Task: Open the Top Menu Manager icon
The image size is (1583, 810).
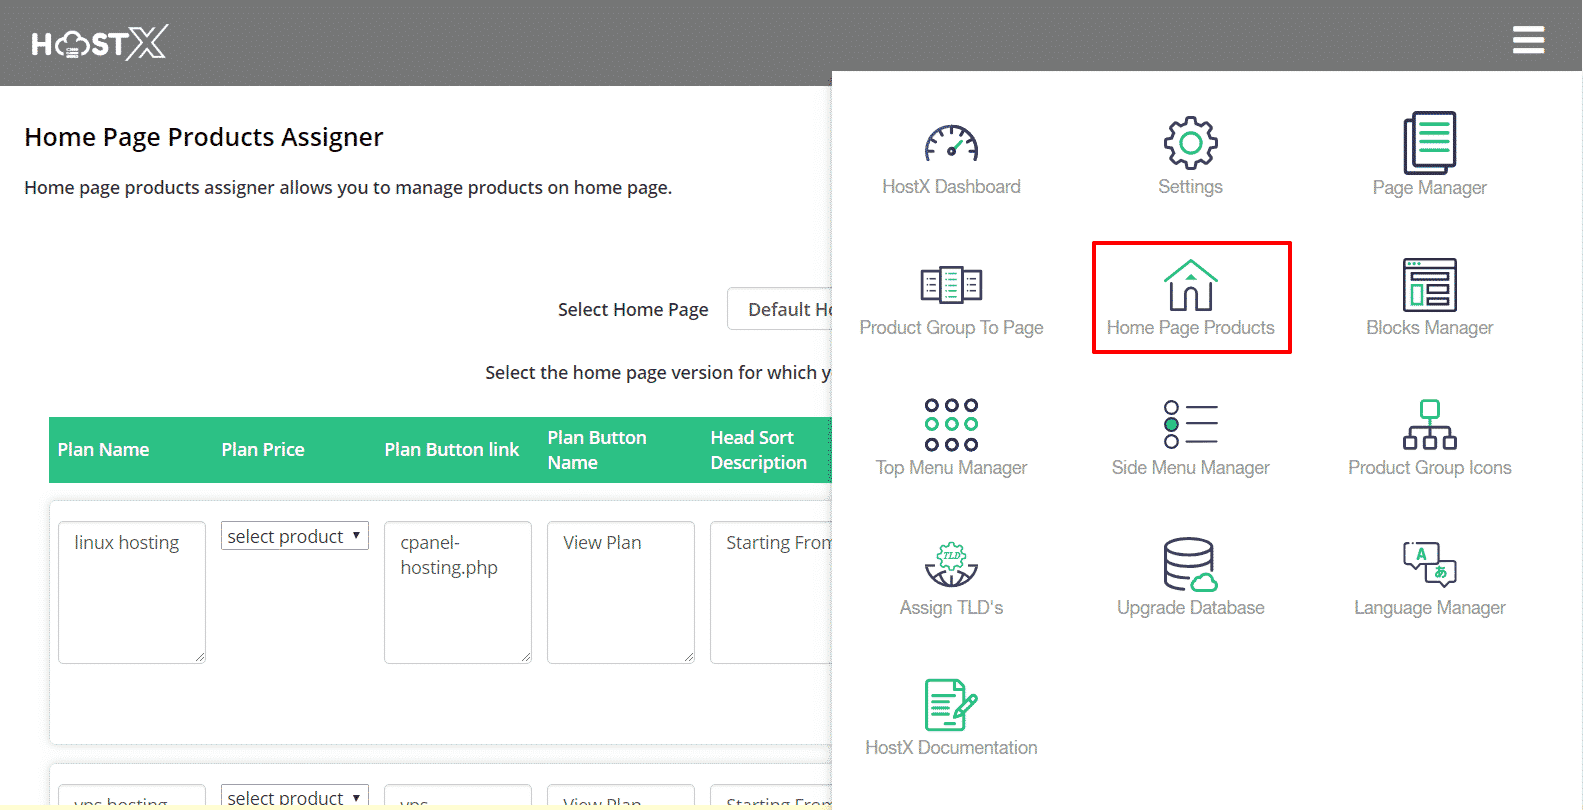Action: click(951, 425)
